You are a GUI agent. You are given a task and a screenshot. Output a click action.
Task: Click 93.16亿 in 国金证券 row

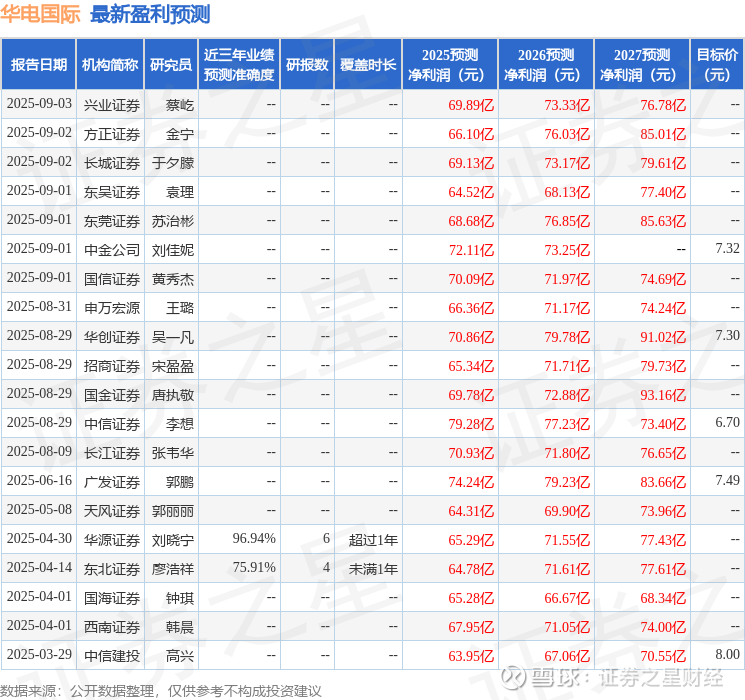[663, 395]
